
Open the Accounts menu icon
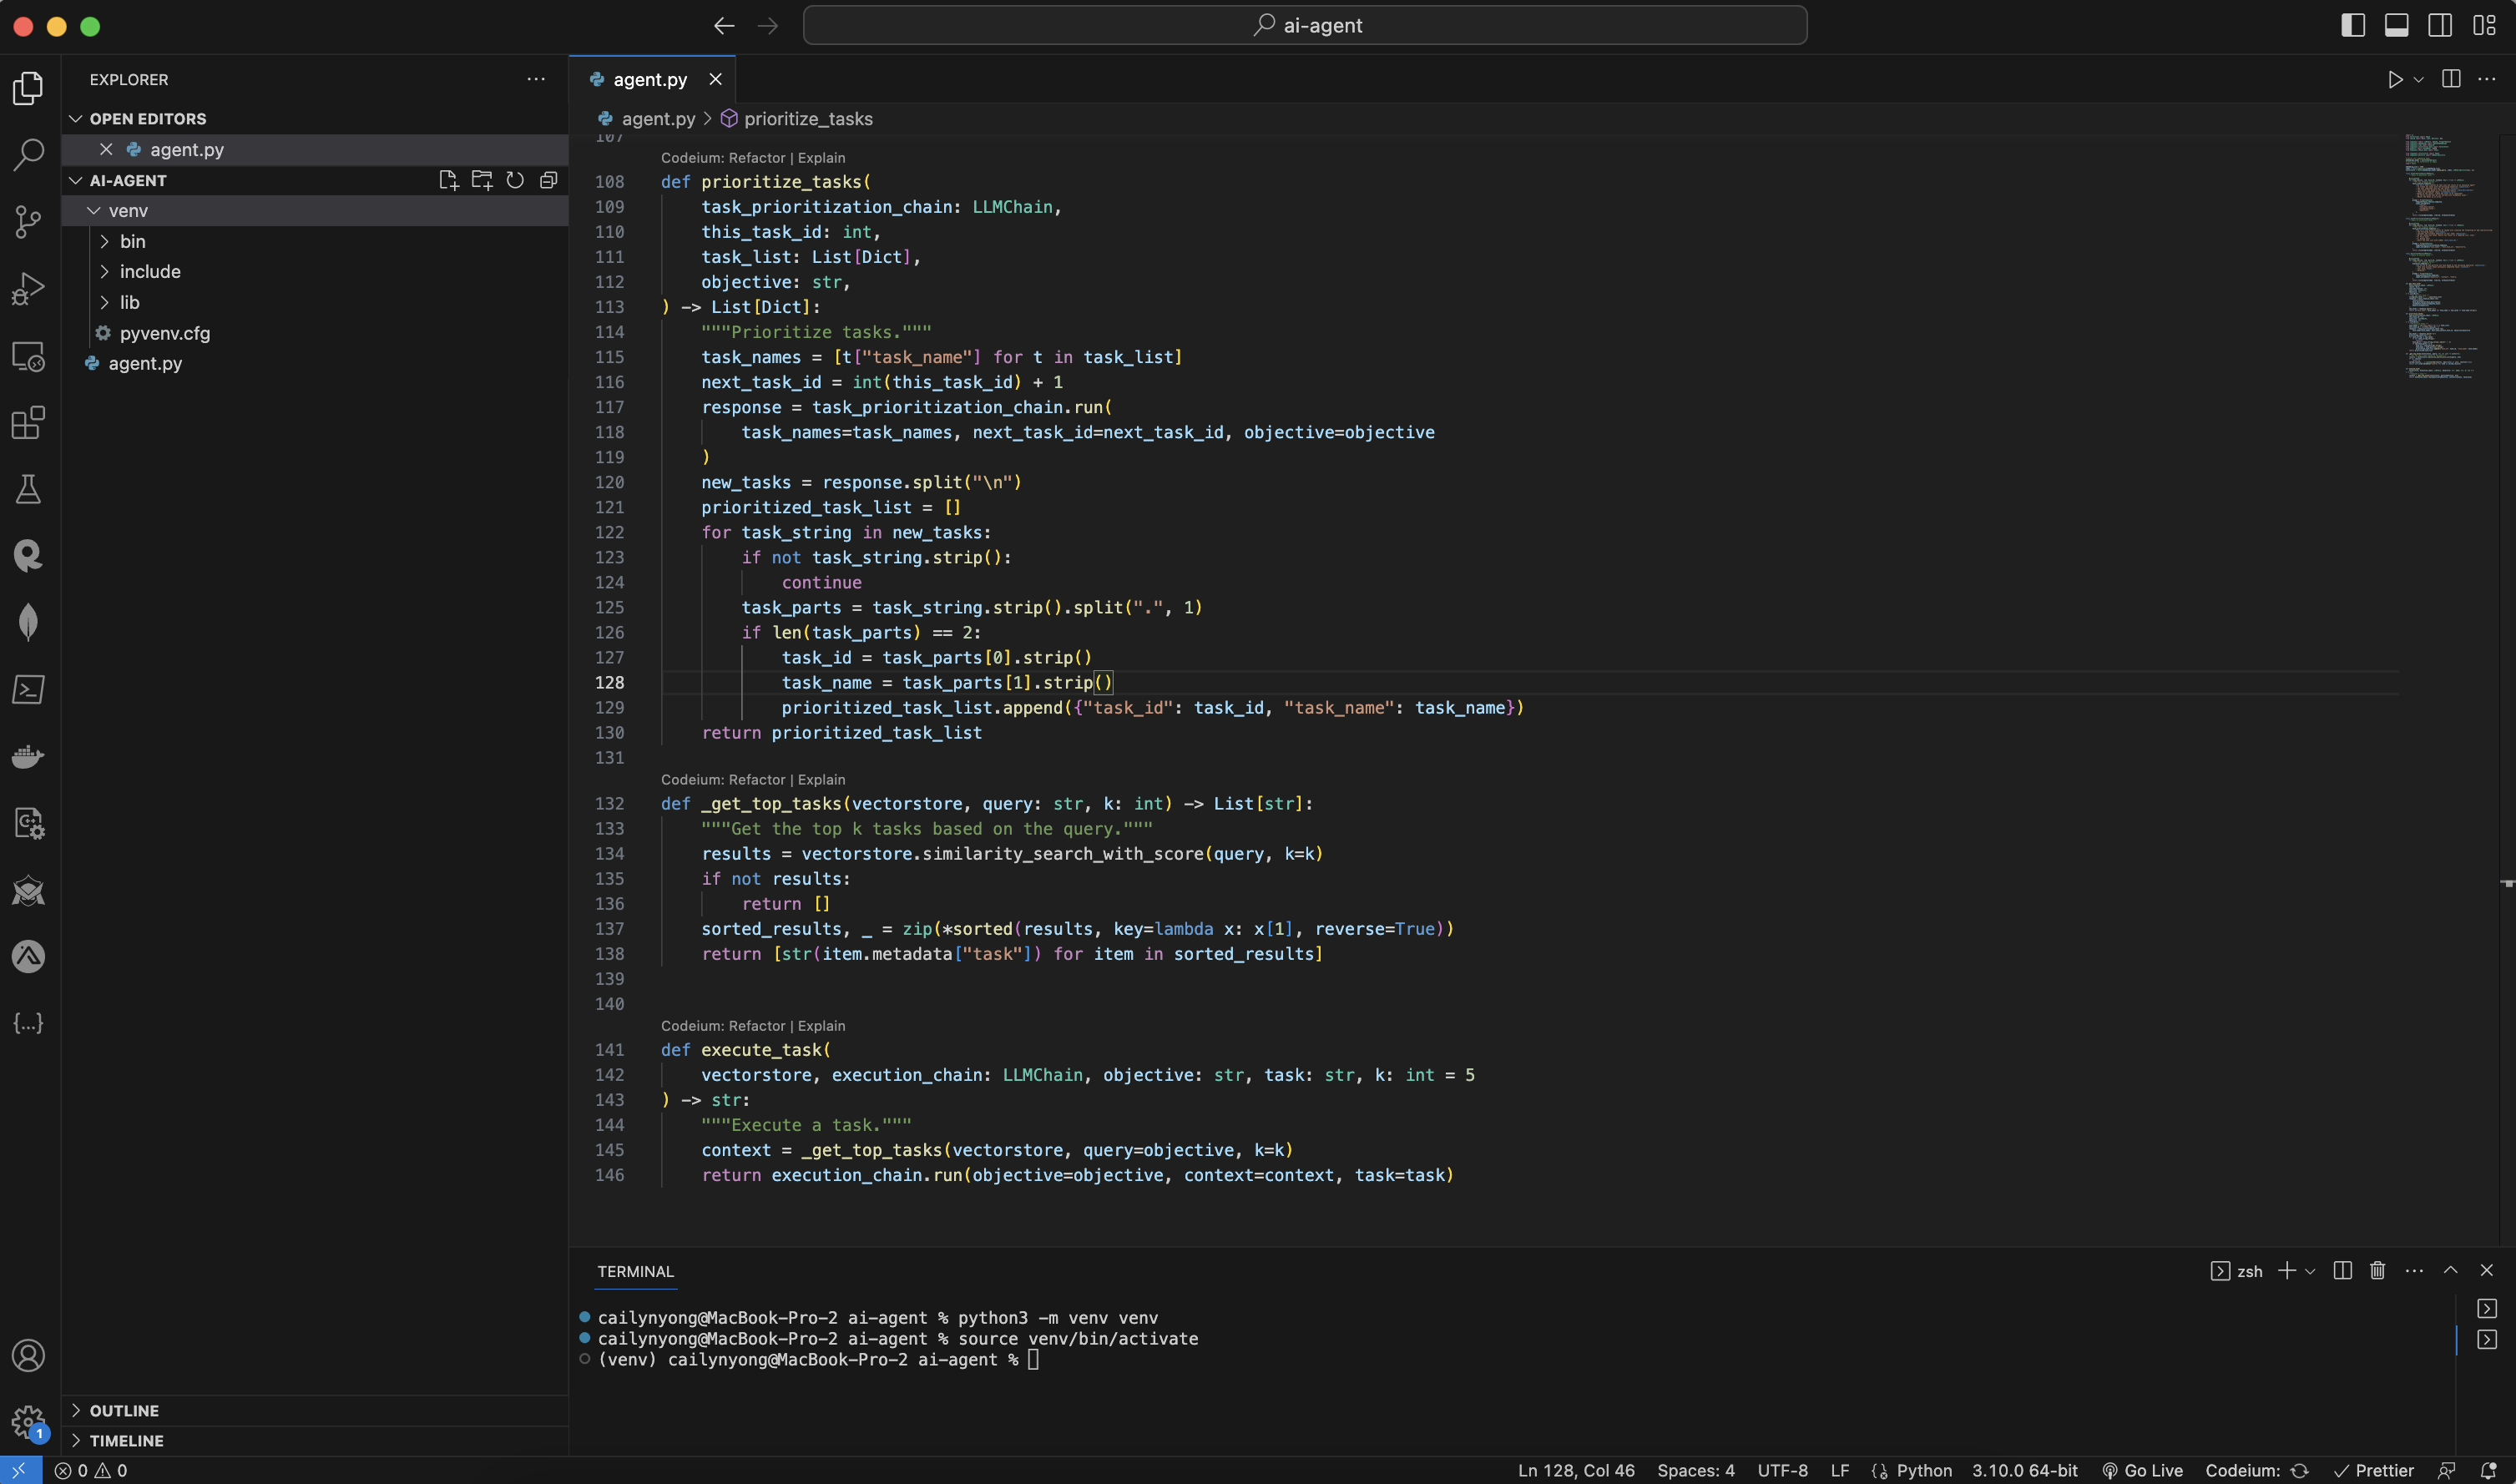coord(28,1356)
